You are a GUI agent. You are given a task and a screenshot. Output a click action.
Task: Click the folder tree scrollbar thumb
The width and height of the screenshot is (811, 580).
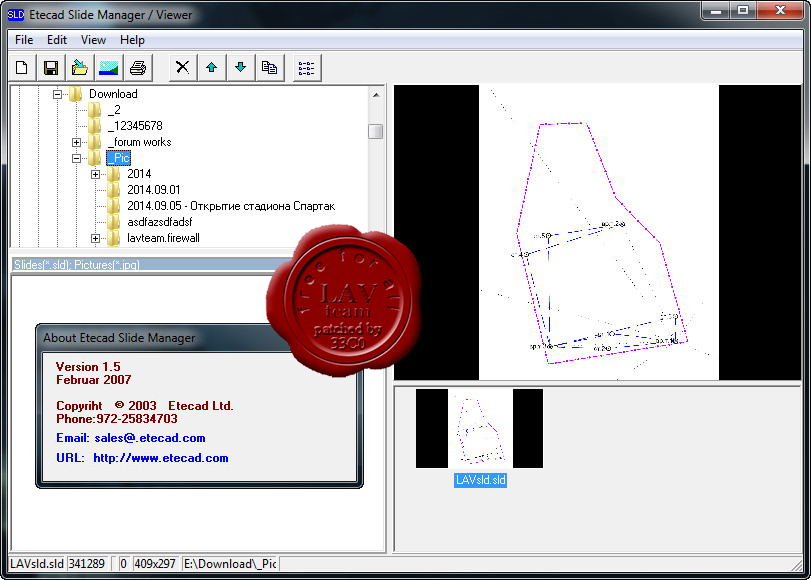(376, 131)
